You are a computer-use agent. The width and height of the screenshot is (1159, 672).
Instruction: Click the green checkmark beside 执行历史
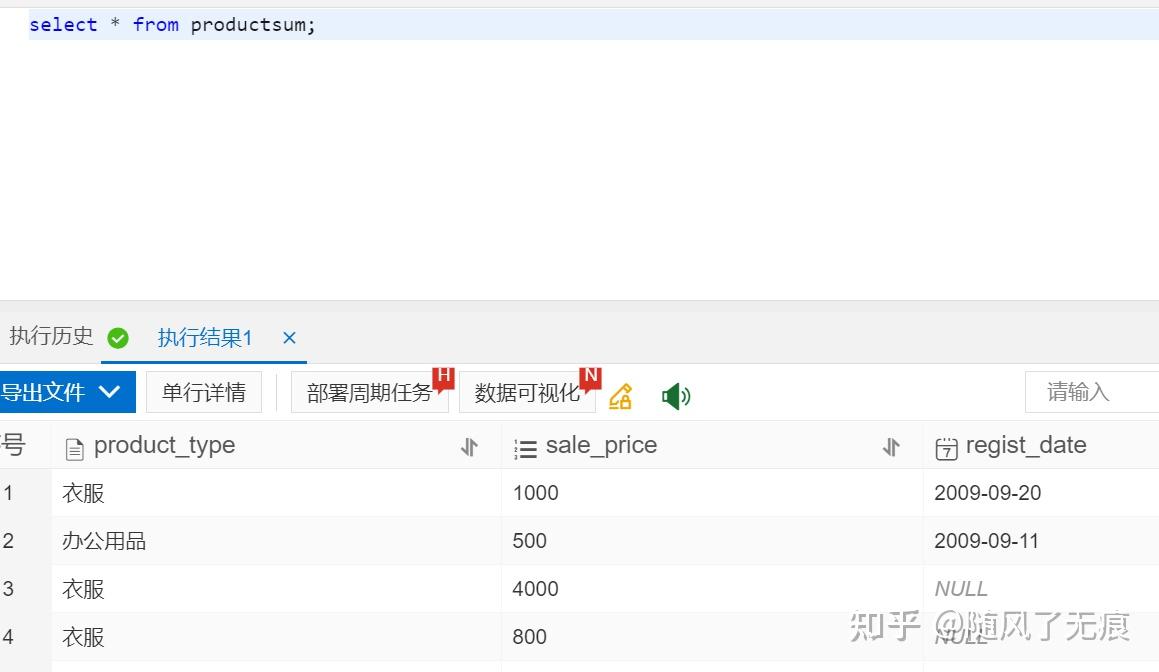click(x=118, y=338)
